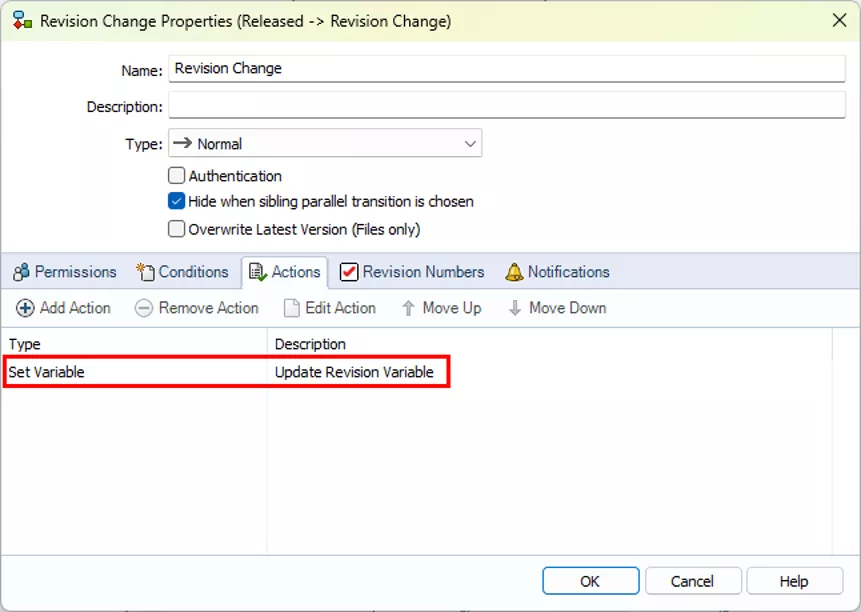Click the Remove Action minus icon
Screen dimensions: 861x612
tap(144, 308)
